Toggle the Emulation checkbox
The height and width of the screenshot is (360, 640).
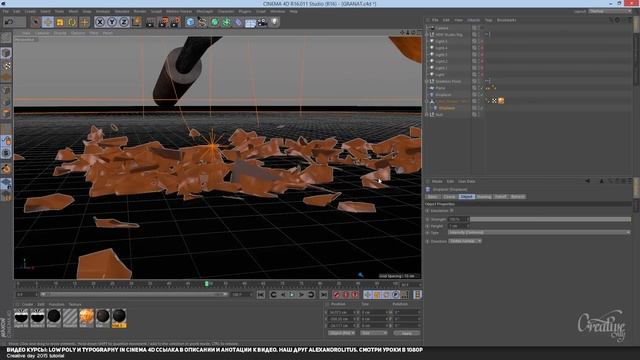click(x=452, y=211)
